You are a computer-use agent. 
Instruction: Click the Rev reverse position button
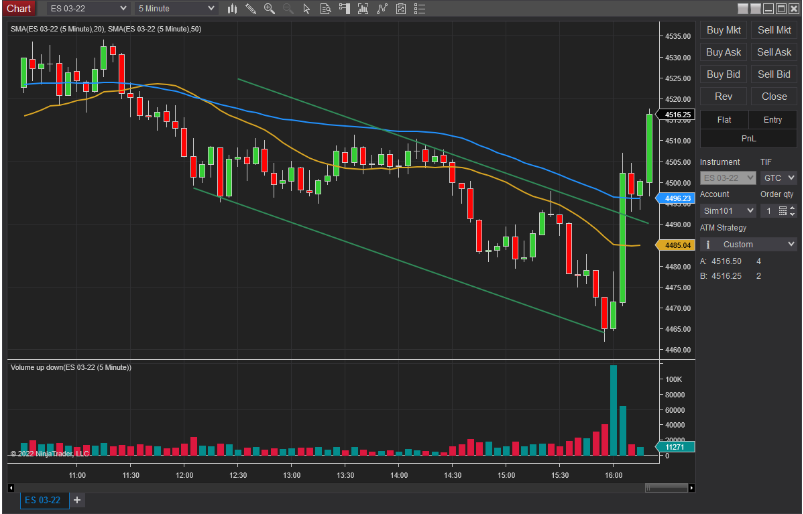pyautogui.click(x=723, y=97)
